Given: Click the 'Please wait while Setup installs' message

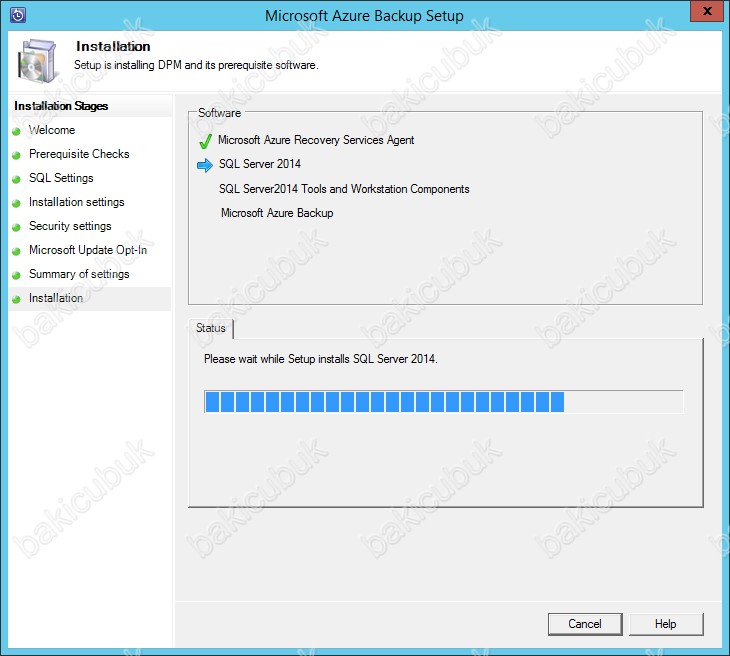Looking at the screenshot, I should (321, 359).
